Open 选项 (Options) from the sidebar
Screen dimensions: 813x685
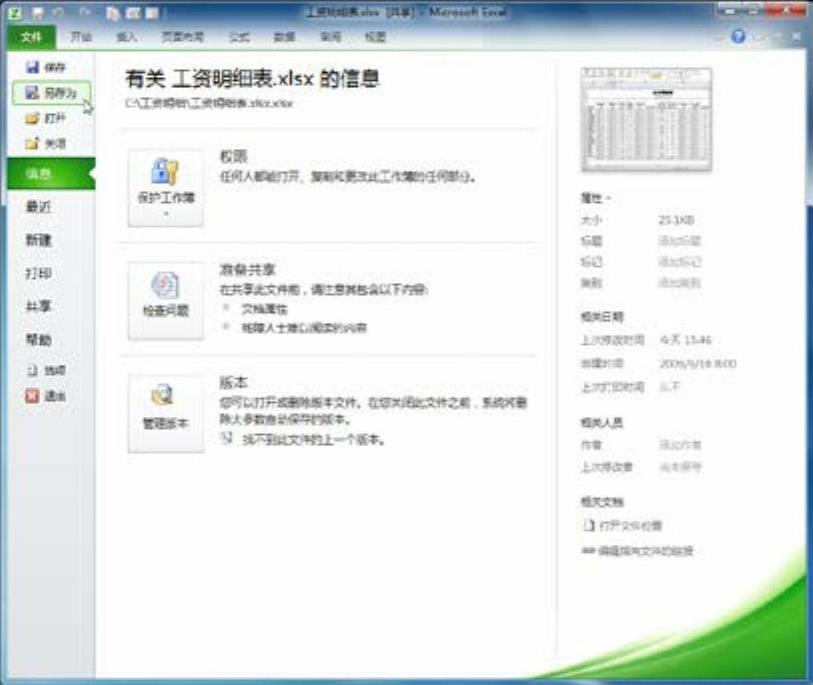click(46, 370)
